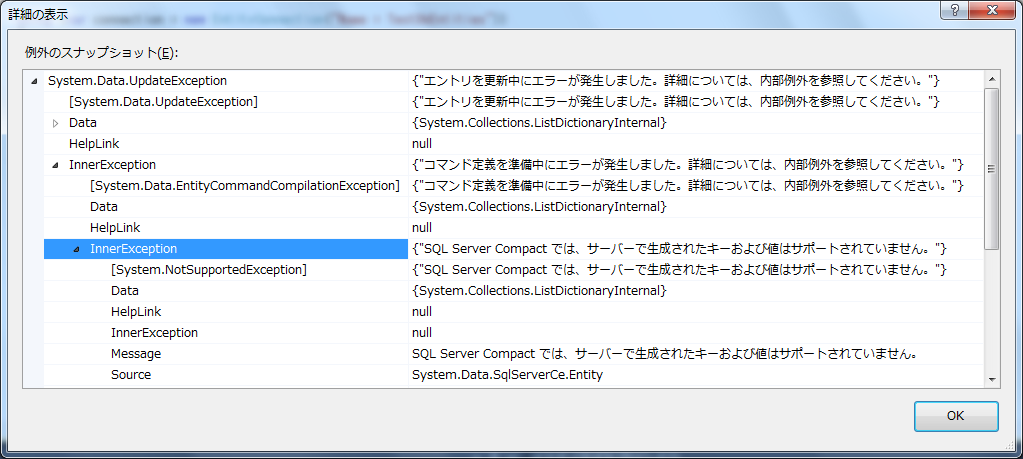The height and width of the screenshot is (459, 1023).
Task: Click the innermost InnerException null row
Action: (x=513, y=333)
